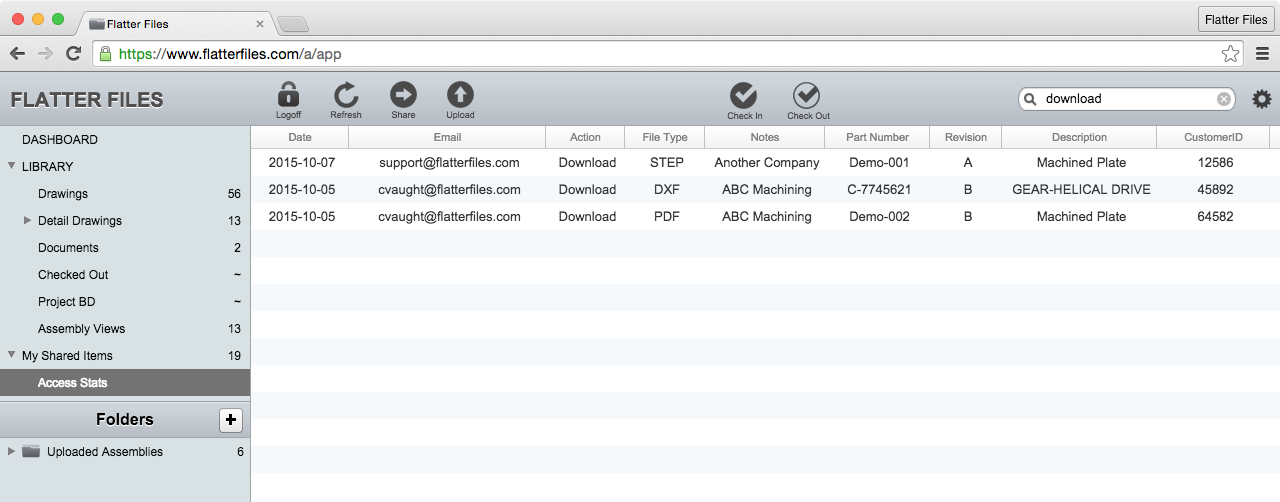
Task: Select part number Demo-002
Action: pos(879,216)
